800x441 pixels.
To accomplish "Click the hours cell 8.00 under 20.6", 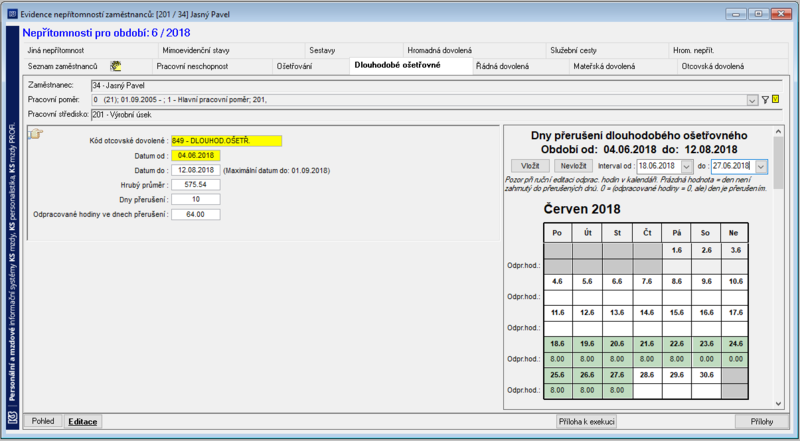I will [x=617, y=359].
